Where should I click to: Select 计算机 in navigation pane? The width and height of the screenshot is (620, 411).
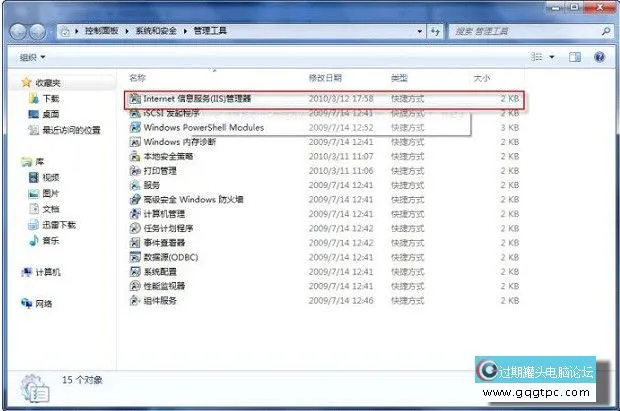click(48, 272)
